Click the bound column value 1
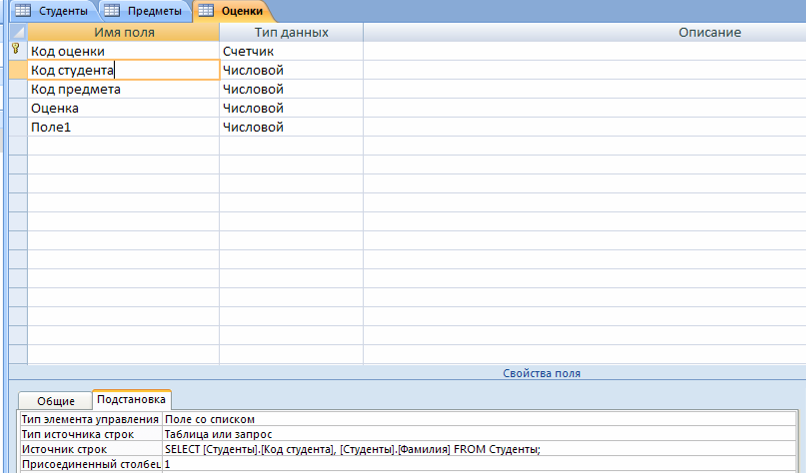Screen dimensions: 806x473 pos(480,464)
